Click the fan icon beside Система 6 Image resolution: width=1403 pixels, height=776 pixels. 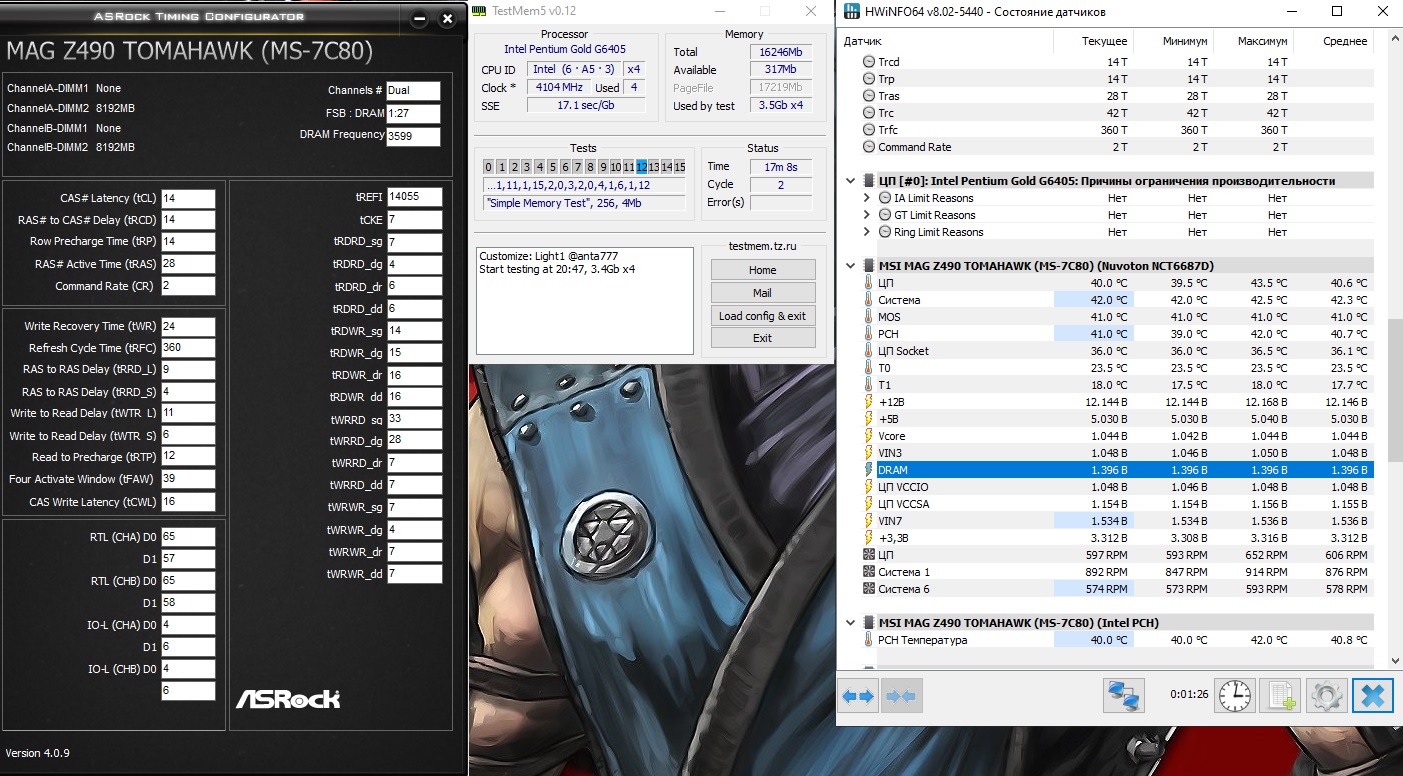point(868,589)
